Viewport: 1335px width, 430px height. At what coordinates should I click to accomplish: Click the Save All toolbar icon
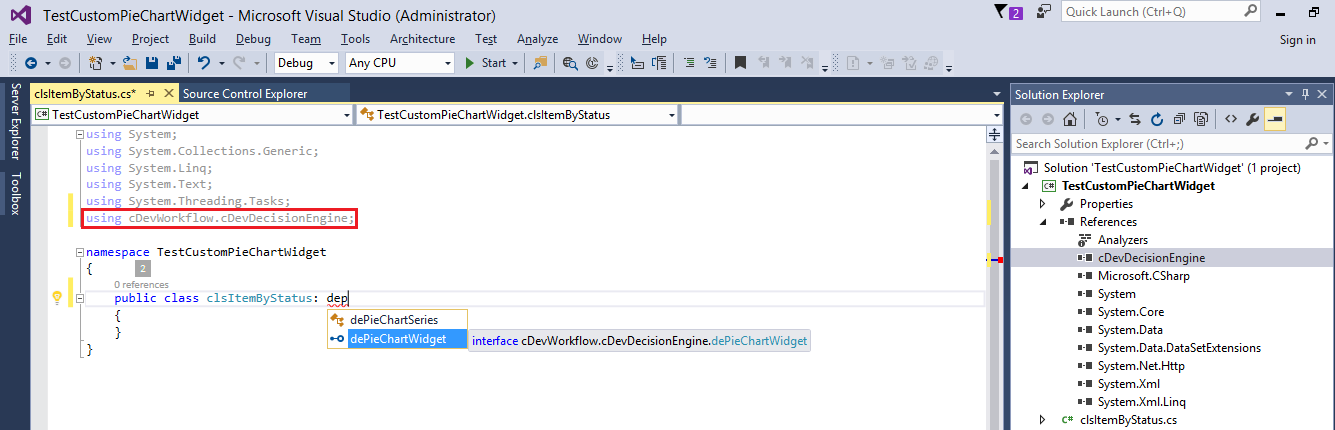174,63
